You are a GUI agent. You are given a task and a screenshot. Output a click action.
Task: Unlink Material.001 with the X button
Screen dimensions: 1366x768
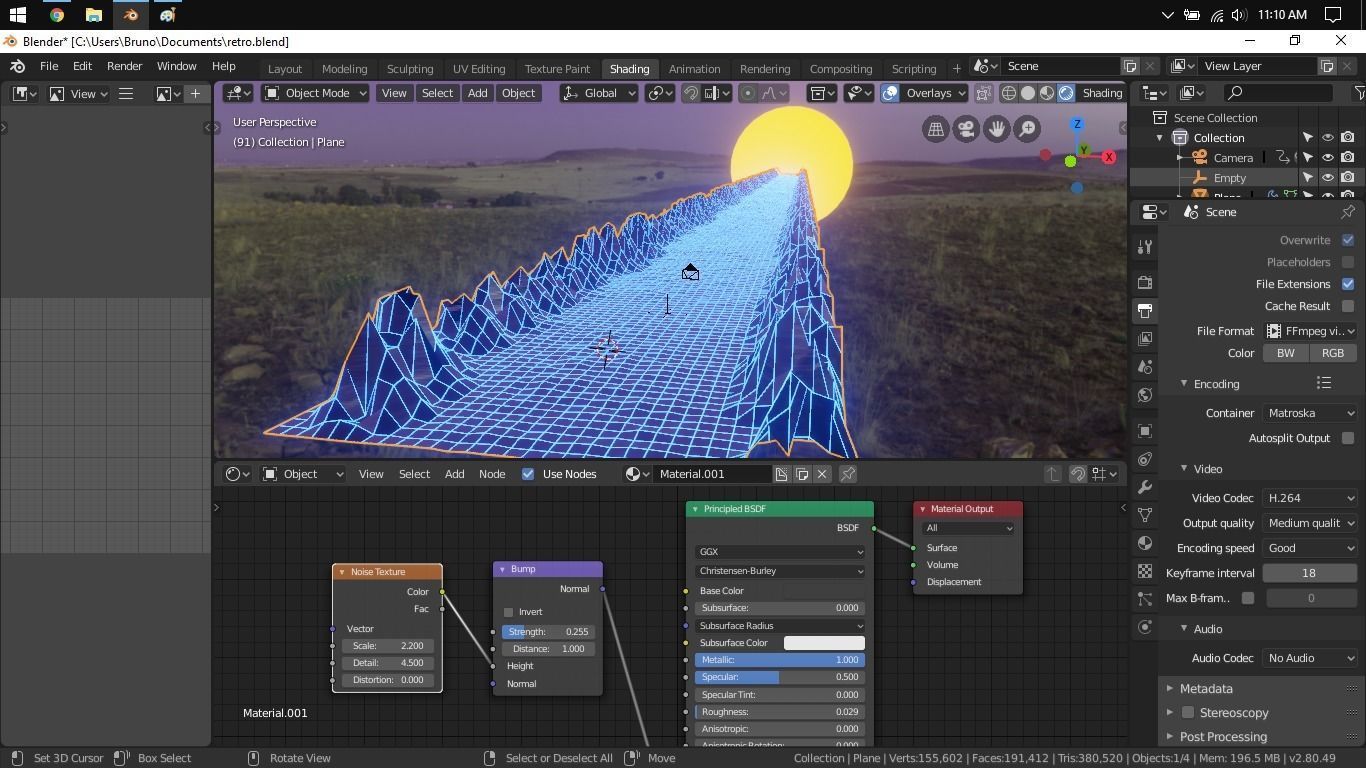822,474
